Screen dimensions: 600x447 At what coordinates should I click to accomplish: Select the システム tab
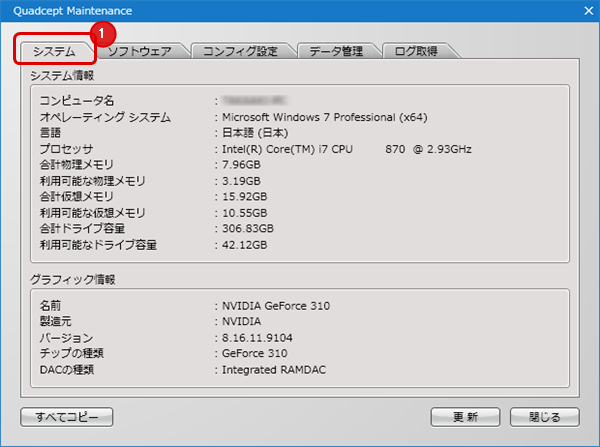pyautogui.click(x=54, y=51)
